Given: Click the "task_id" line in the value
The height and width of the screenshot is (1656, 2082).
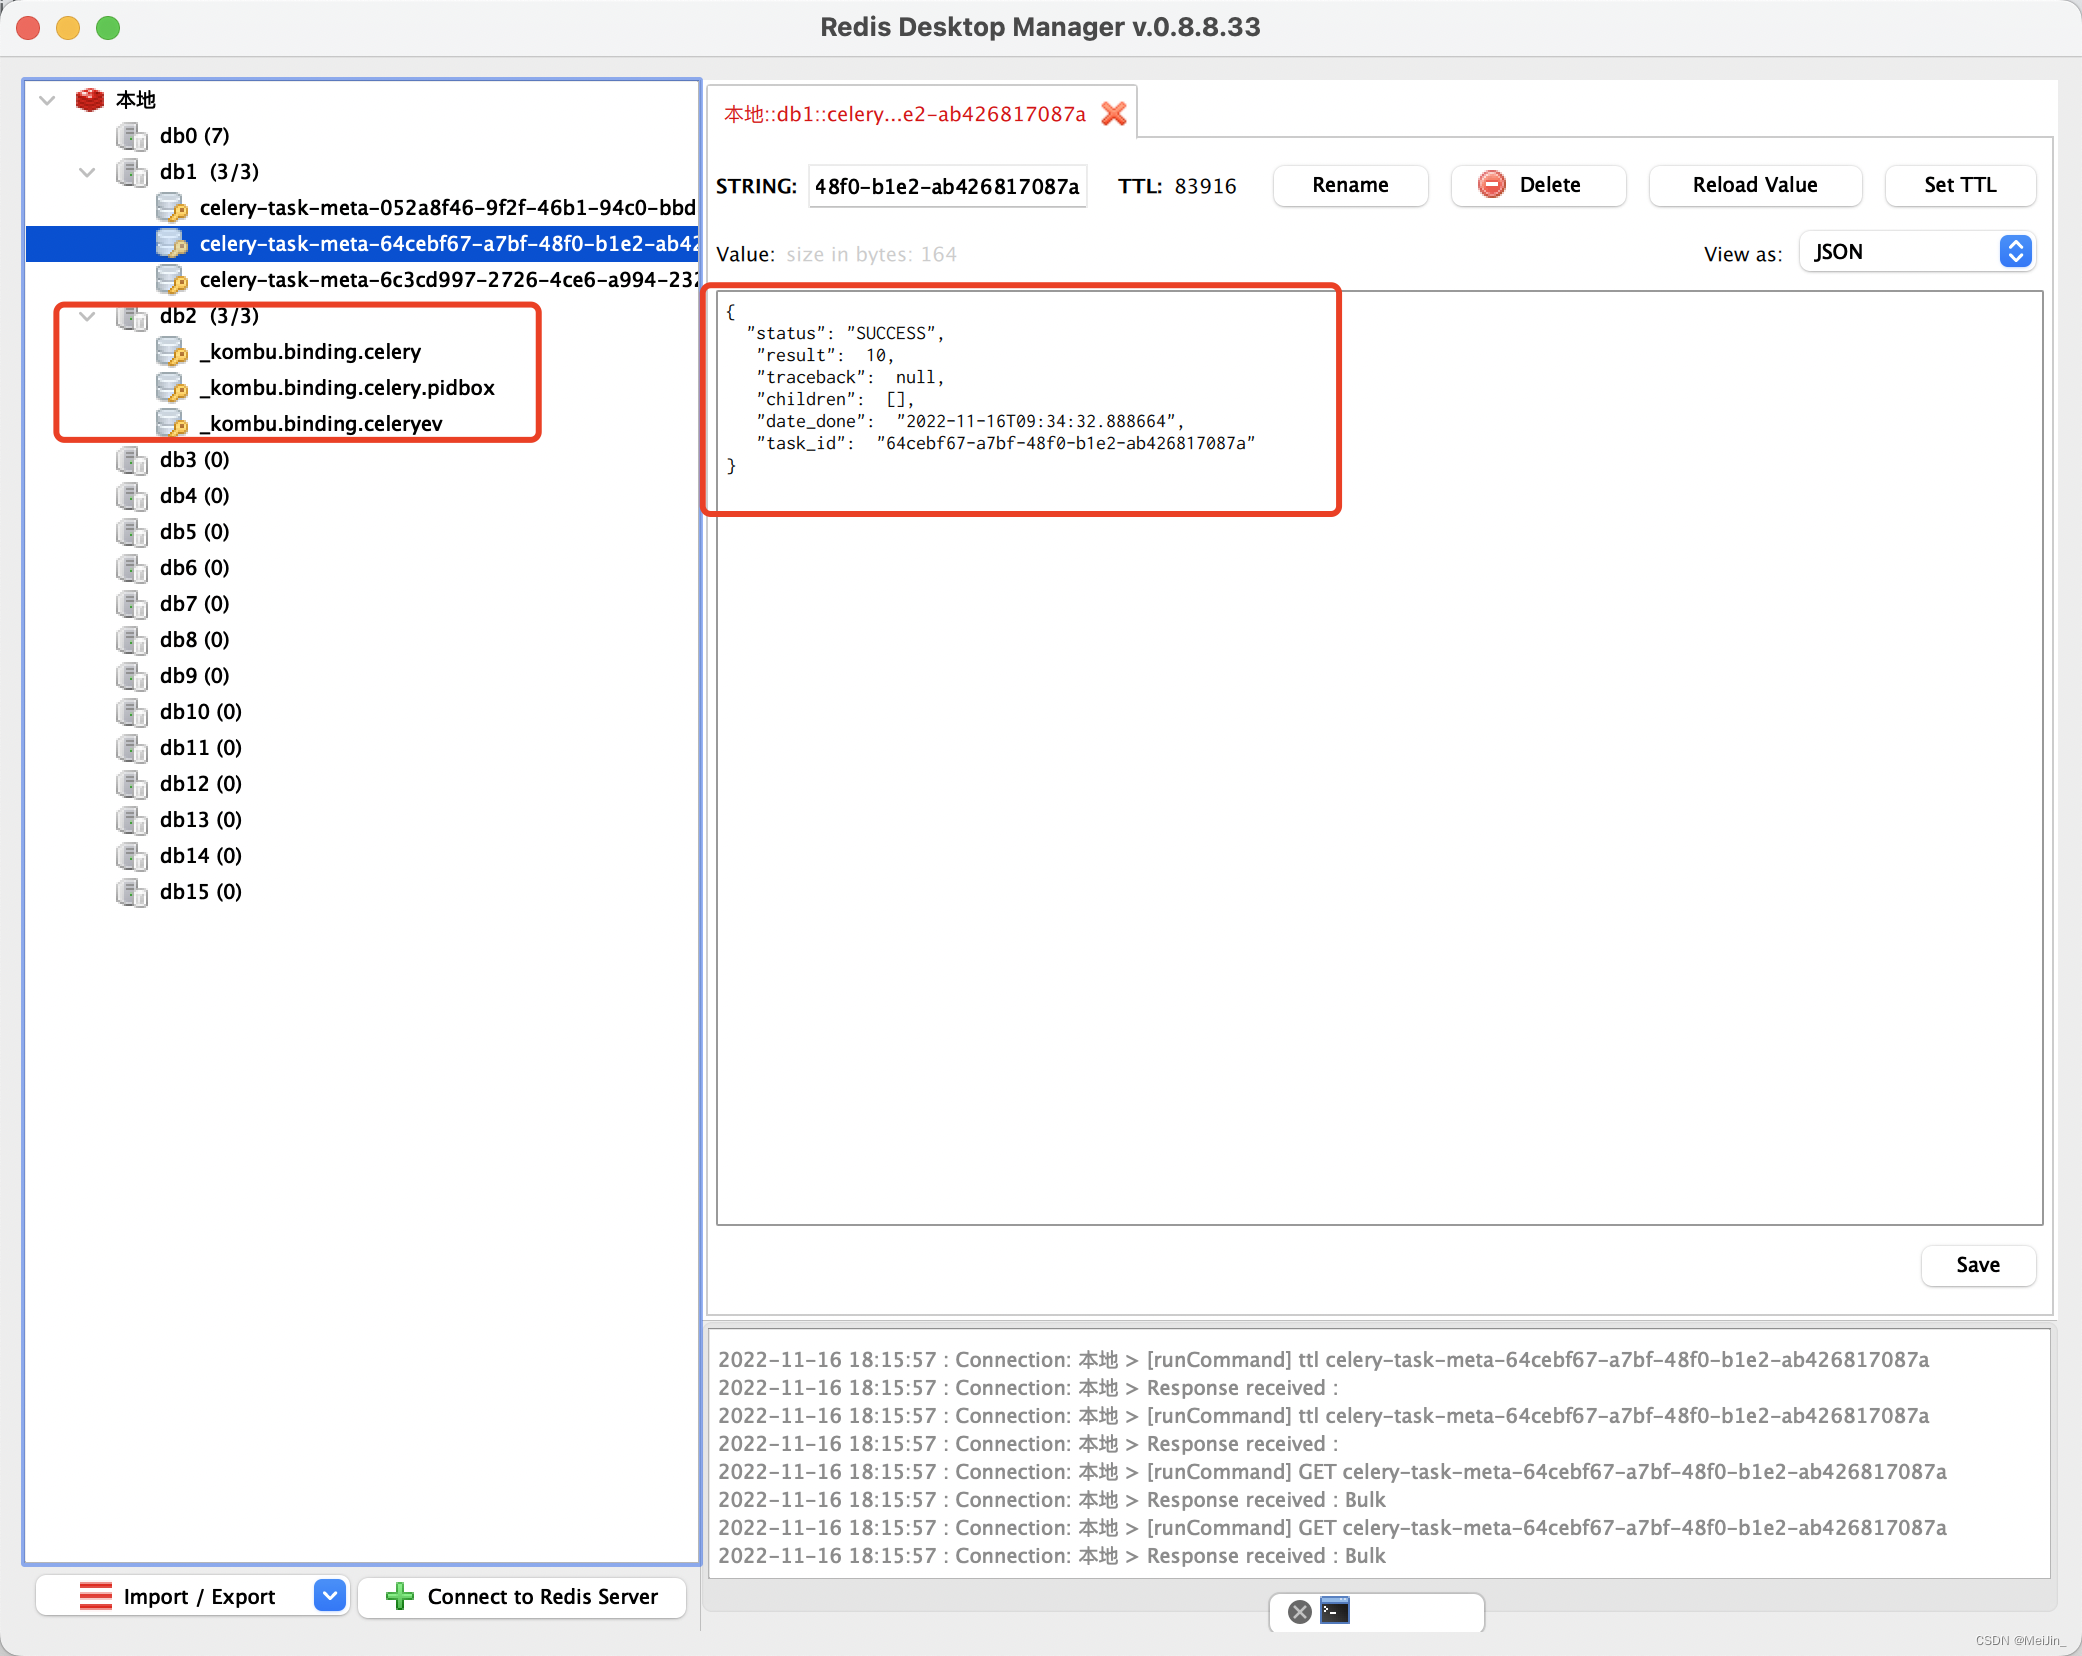Looking at the screenshot, I should coord(1005,443).
